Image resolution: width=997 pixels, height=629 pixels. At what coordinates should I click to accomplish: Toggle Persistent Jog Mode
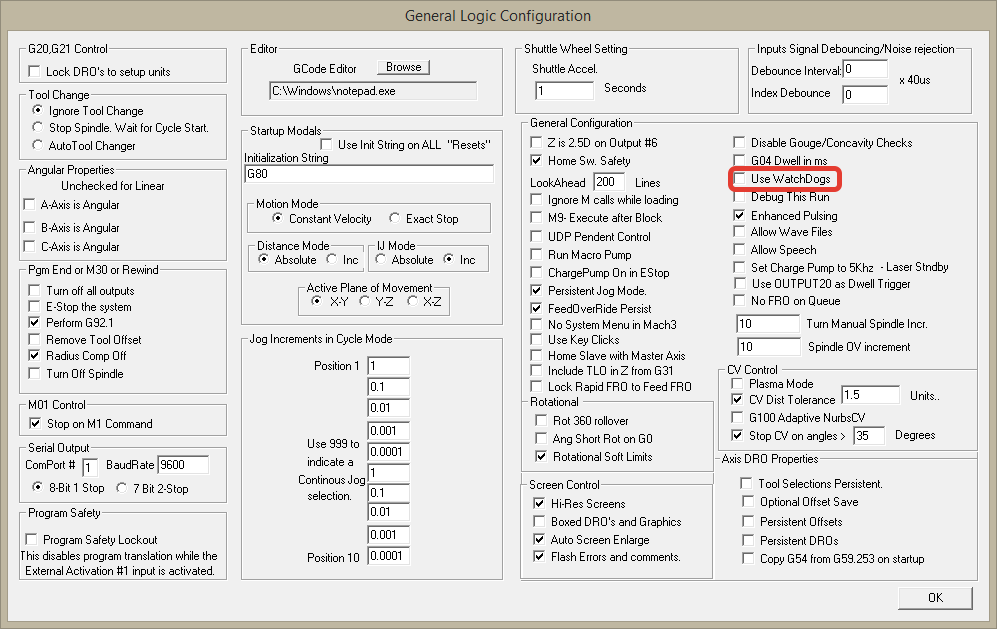[x=536, y=290]
